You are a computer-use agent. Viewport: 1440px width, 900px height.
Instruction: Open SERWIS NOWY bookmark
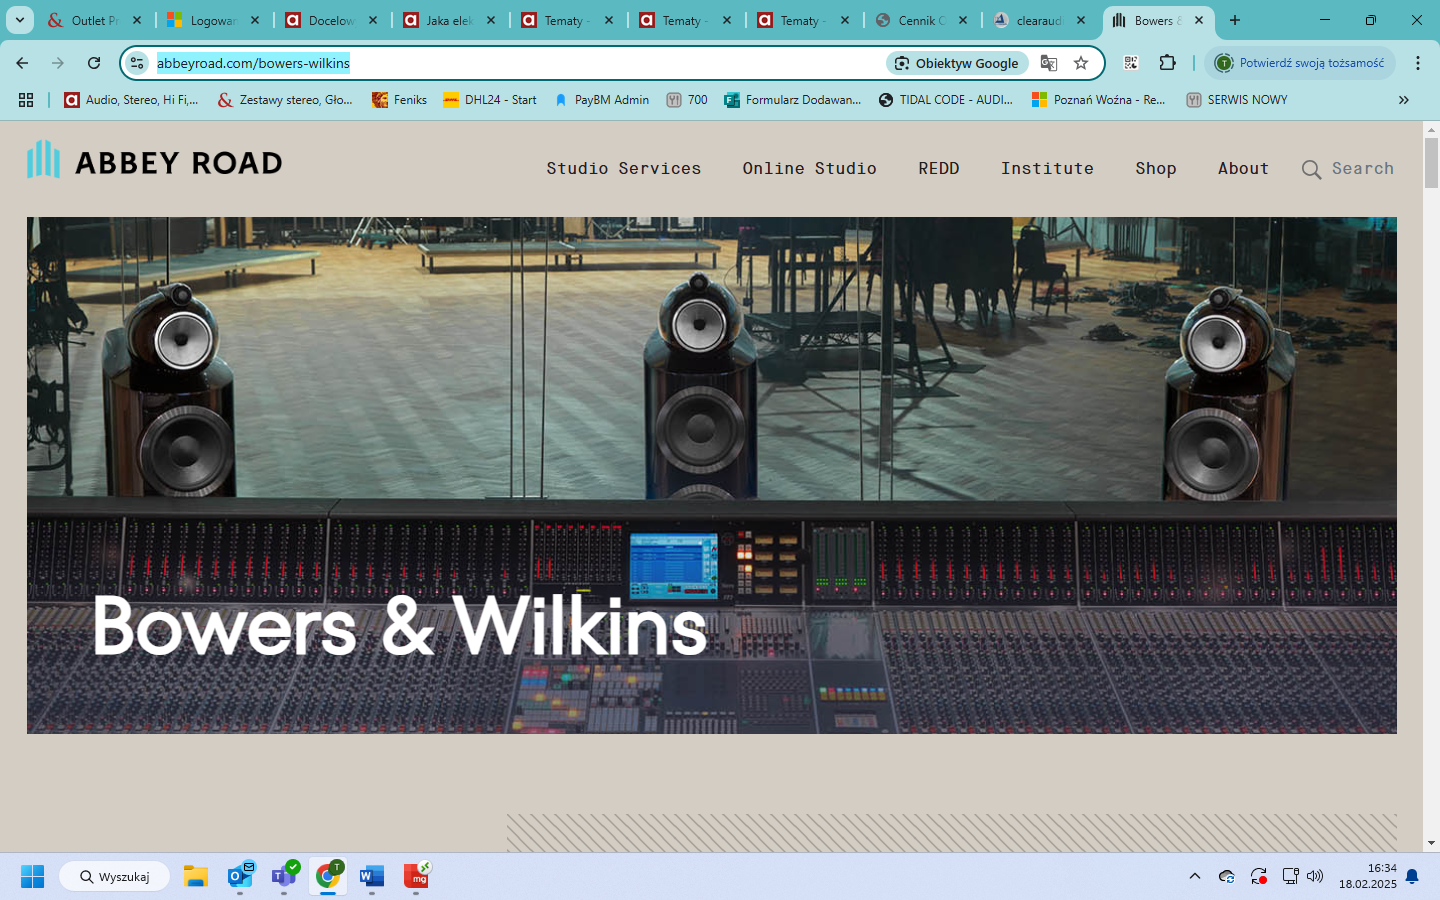tap(1236, 100)
